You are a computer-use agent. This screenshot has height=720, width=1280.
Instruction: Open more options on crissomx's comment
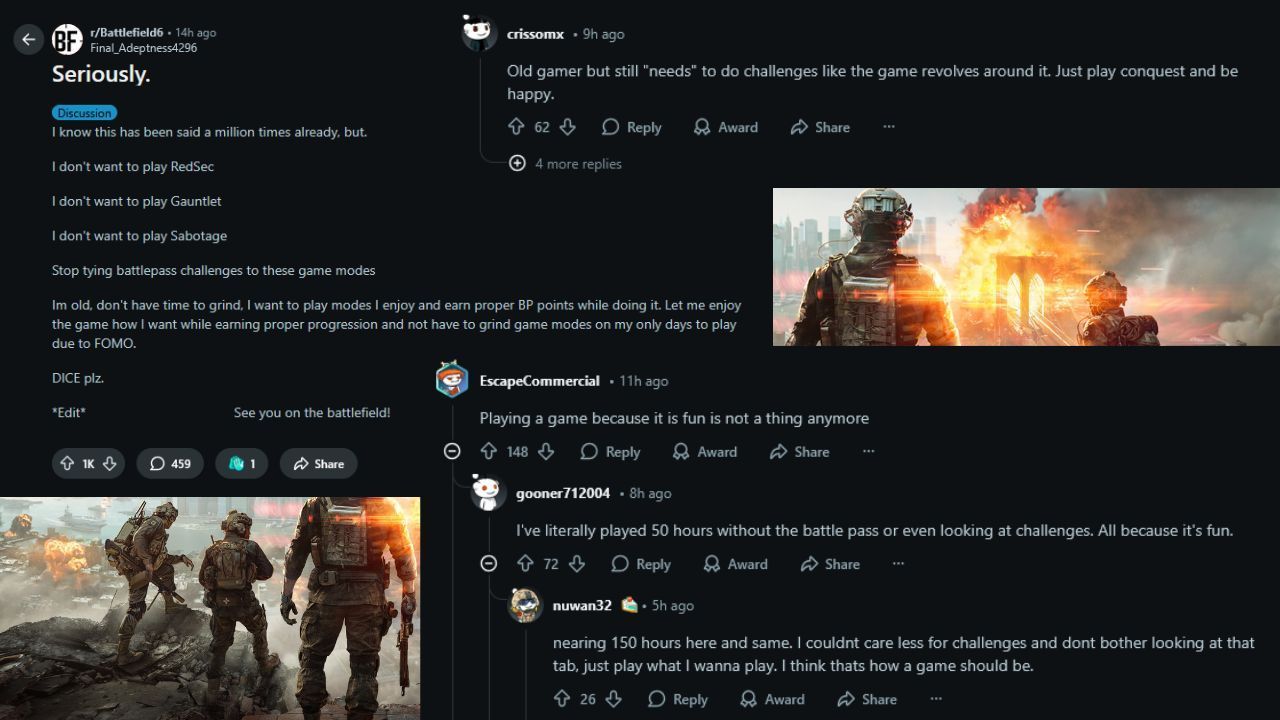click(889, 127)
